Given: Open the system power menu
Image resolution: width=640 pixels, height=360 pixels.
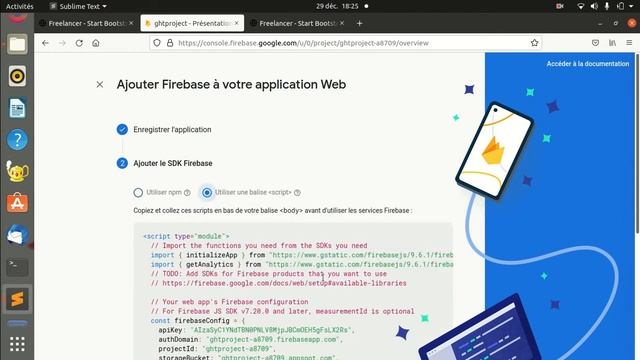Looking at the screenshot, I should [x=626, y=6].
